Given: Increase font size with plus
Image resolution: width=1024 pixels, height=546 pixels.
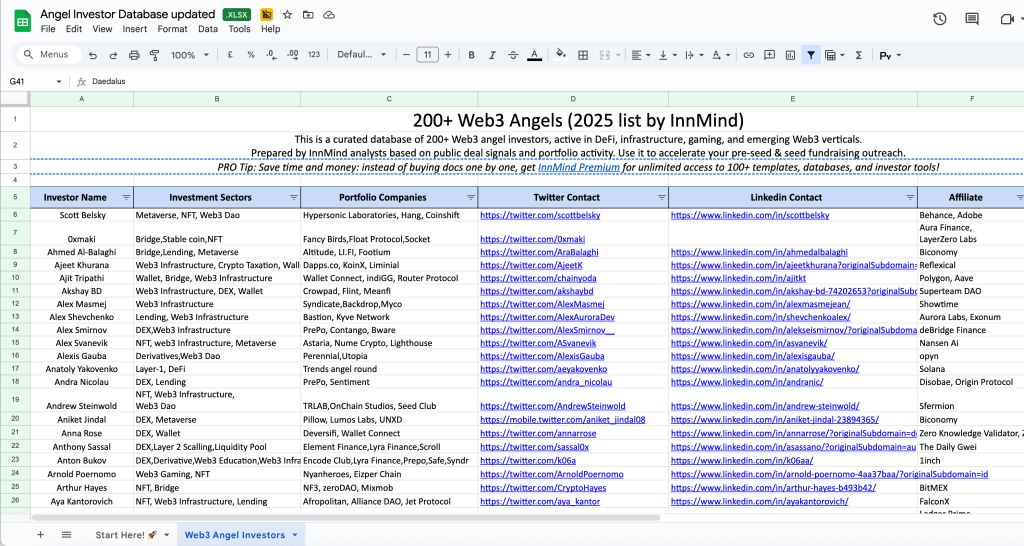Looking at the screenshot, I should [x=448, y=55].
